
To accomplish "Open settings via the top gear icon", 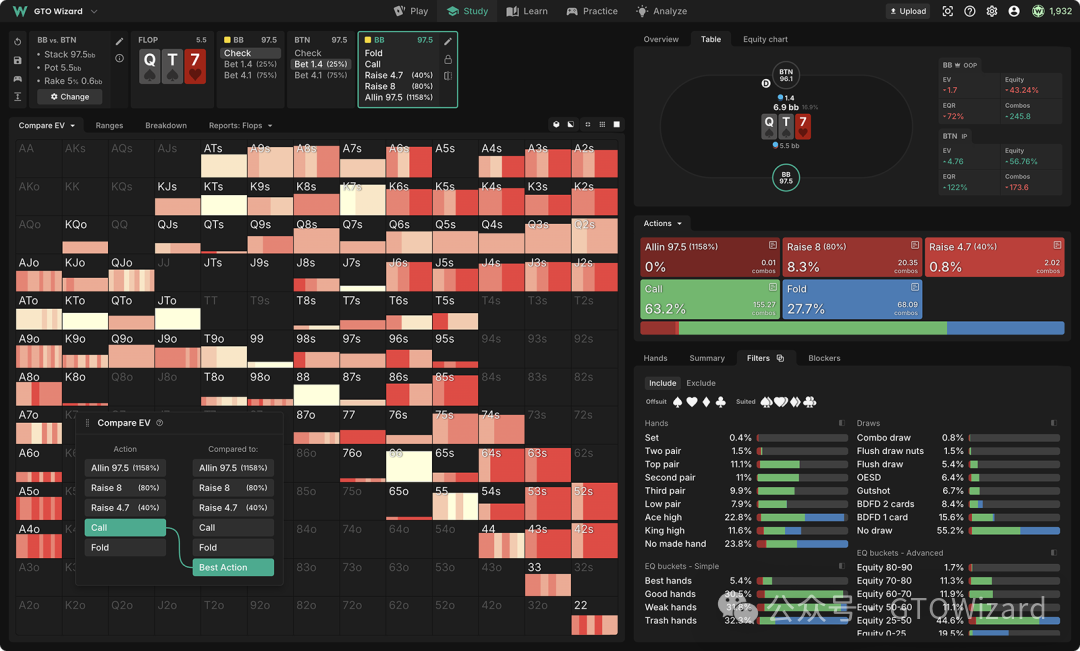I will [992, 11].
